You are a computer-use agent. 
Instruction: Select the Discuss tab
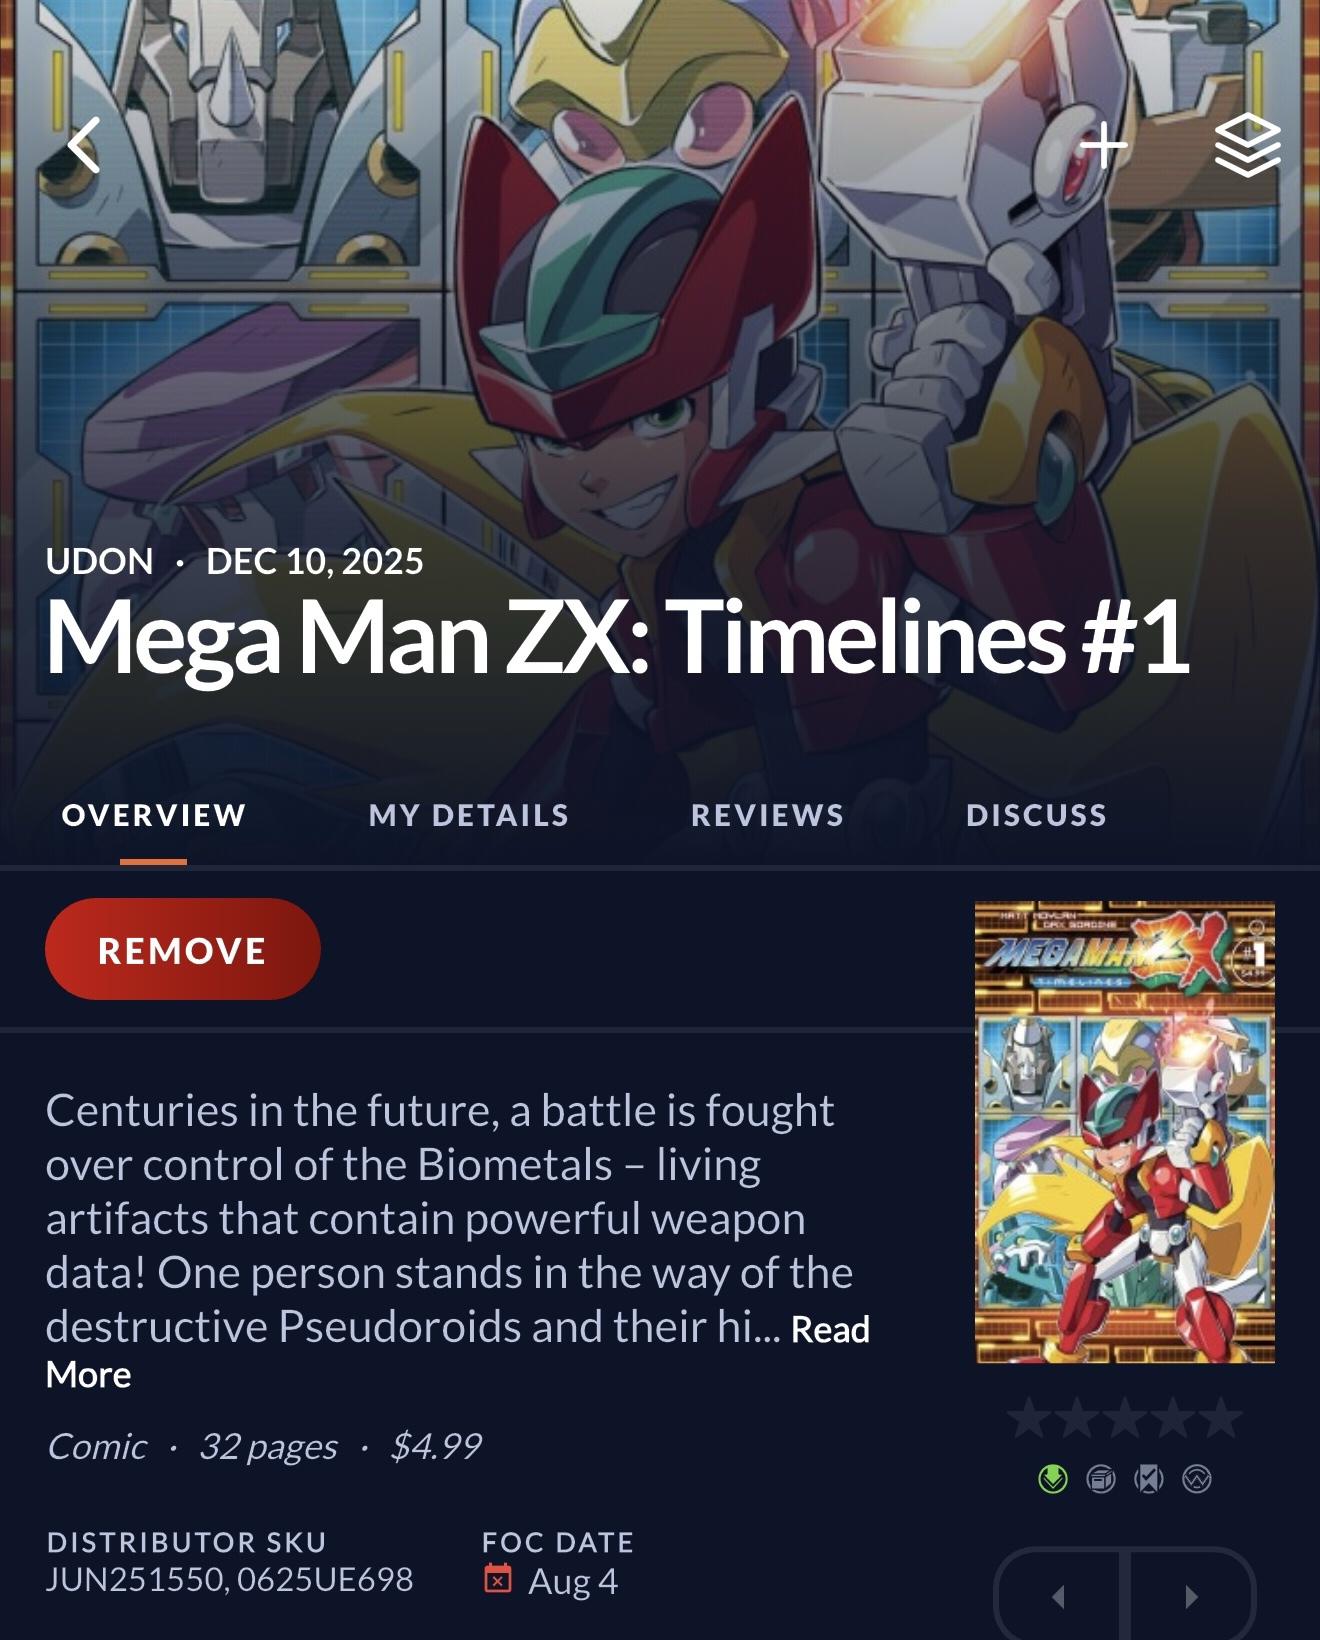[x=1036, y=815]
